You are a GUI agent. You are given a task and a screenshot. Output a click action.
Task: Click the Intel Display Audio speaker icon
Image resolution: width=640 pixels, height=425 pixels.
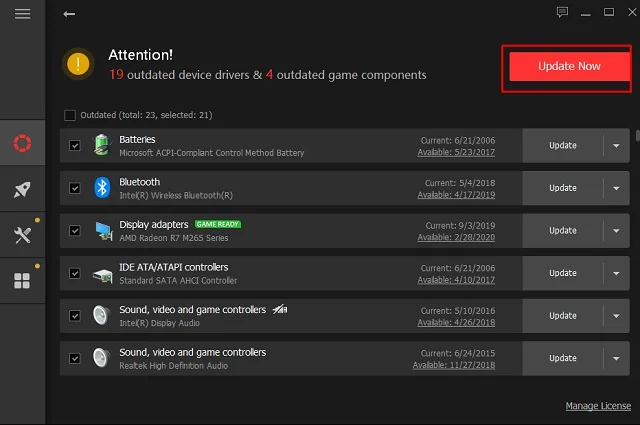[x=101, y=316]
